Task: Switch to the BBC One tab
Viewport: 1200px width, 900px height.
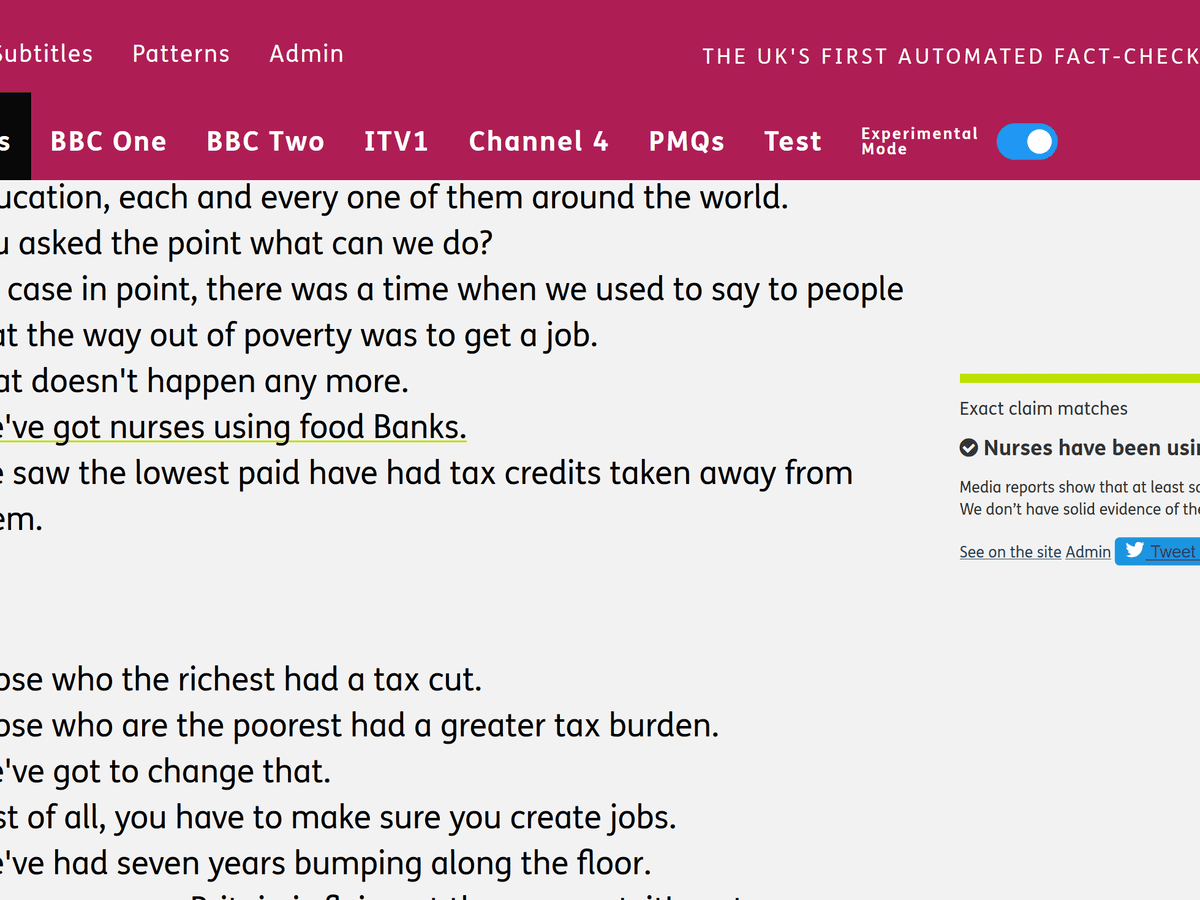Action: (x=108, y=142)
